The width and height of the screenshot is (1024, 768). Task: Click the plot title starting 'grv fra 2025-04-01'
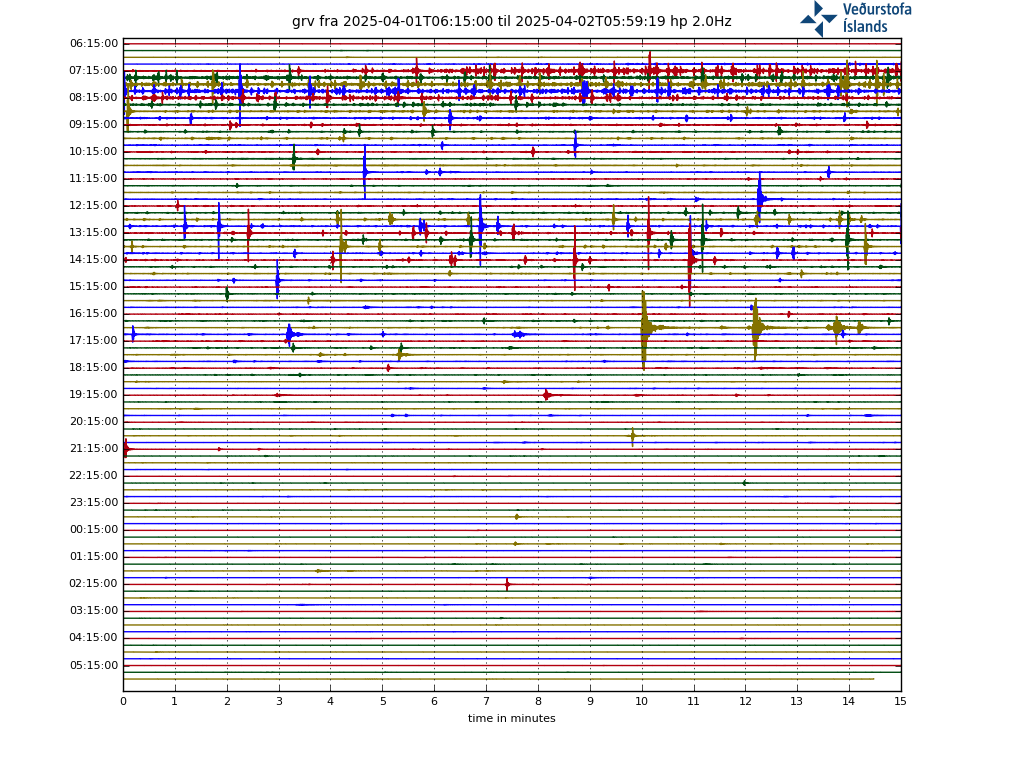coord(511,22)
